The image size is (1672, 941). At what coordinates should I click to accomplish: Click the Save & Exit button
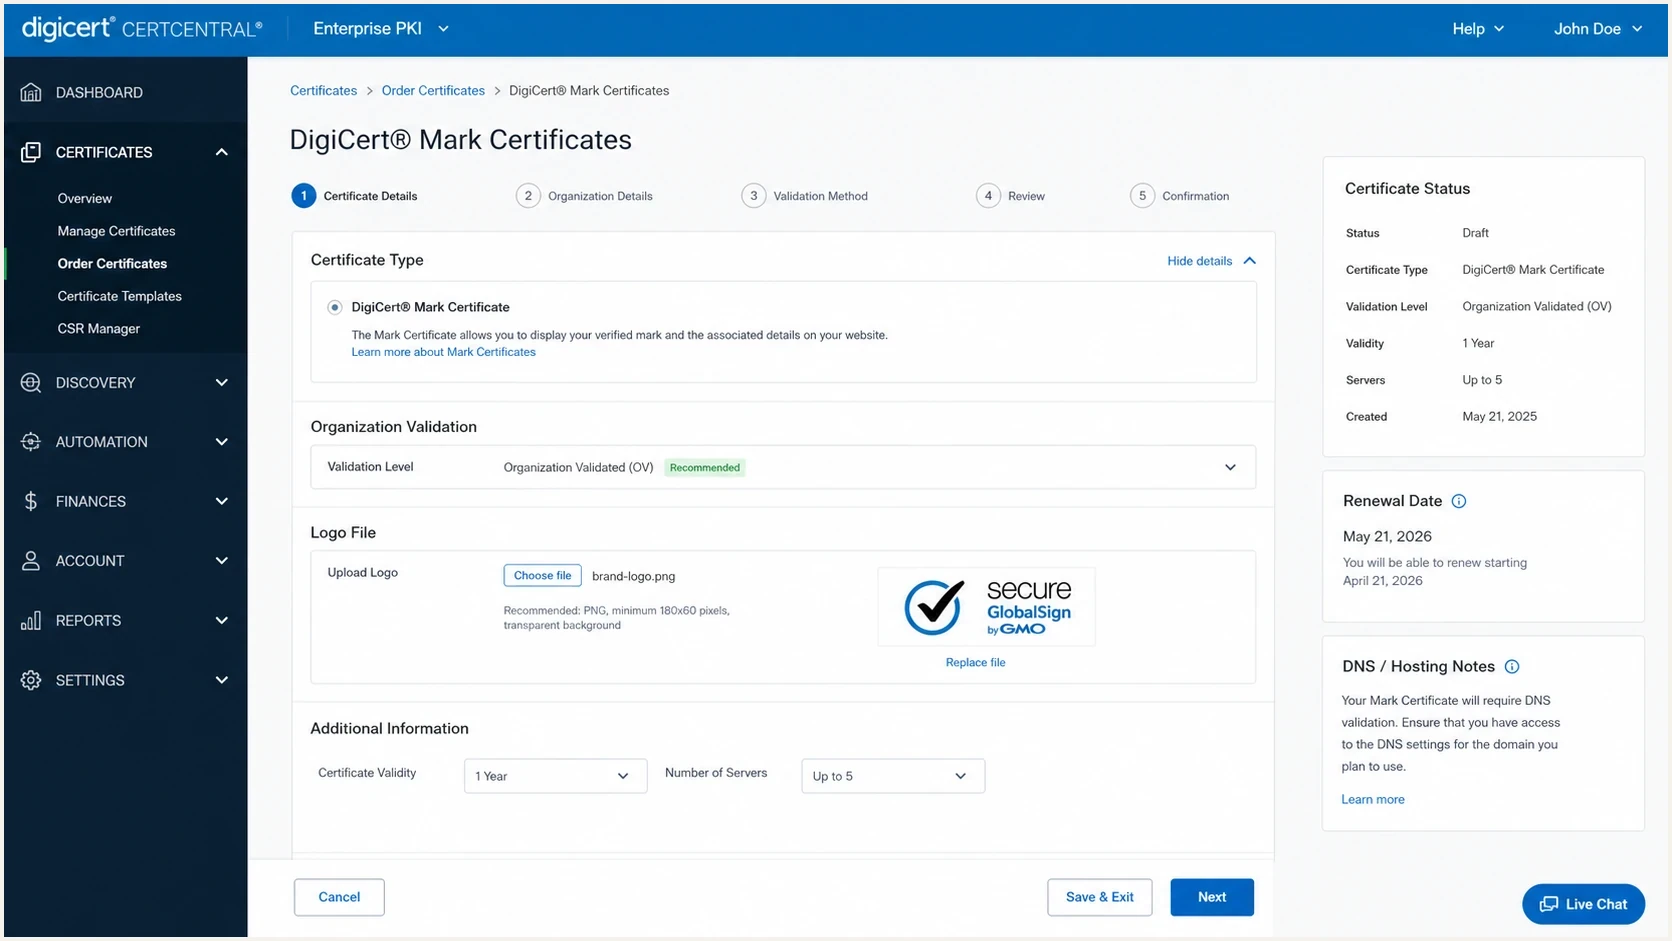[x=1099, y=897]
